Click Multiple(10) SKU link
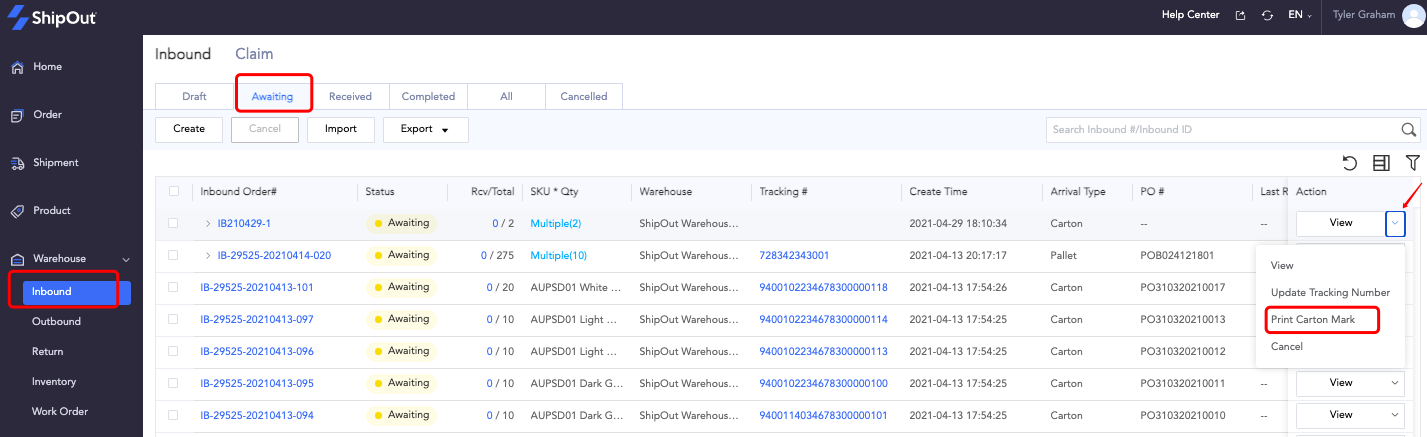Screen dimensions: 1427x437 (559, 255)
